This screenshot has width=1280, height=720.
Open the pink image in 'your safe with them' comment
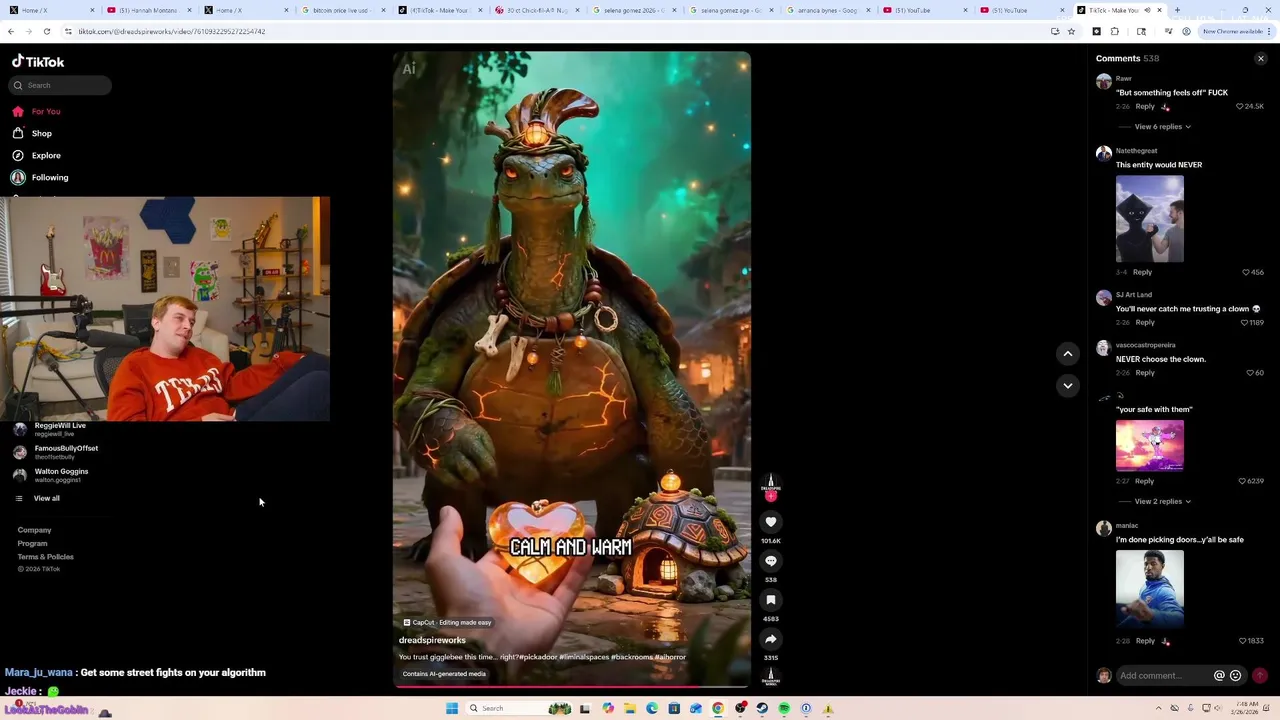tap(1150, 445)
